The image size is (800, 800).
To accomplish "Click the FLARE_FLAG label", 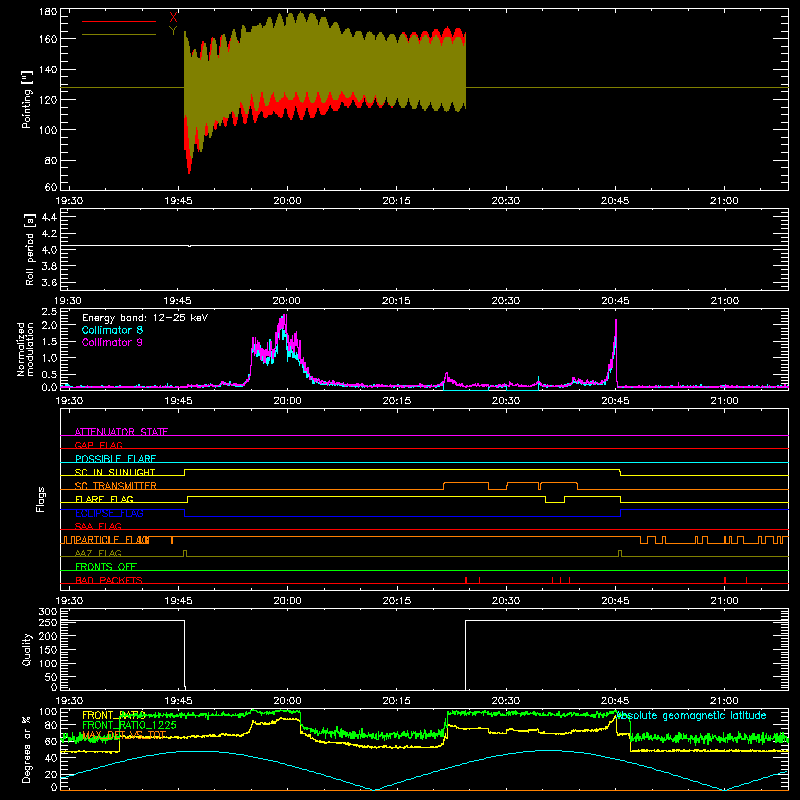I will pyautogui.click(x=104, y=499).
